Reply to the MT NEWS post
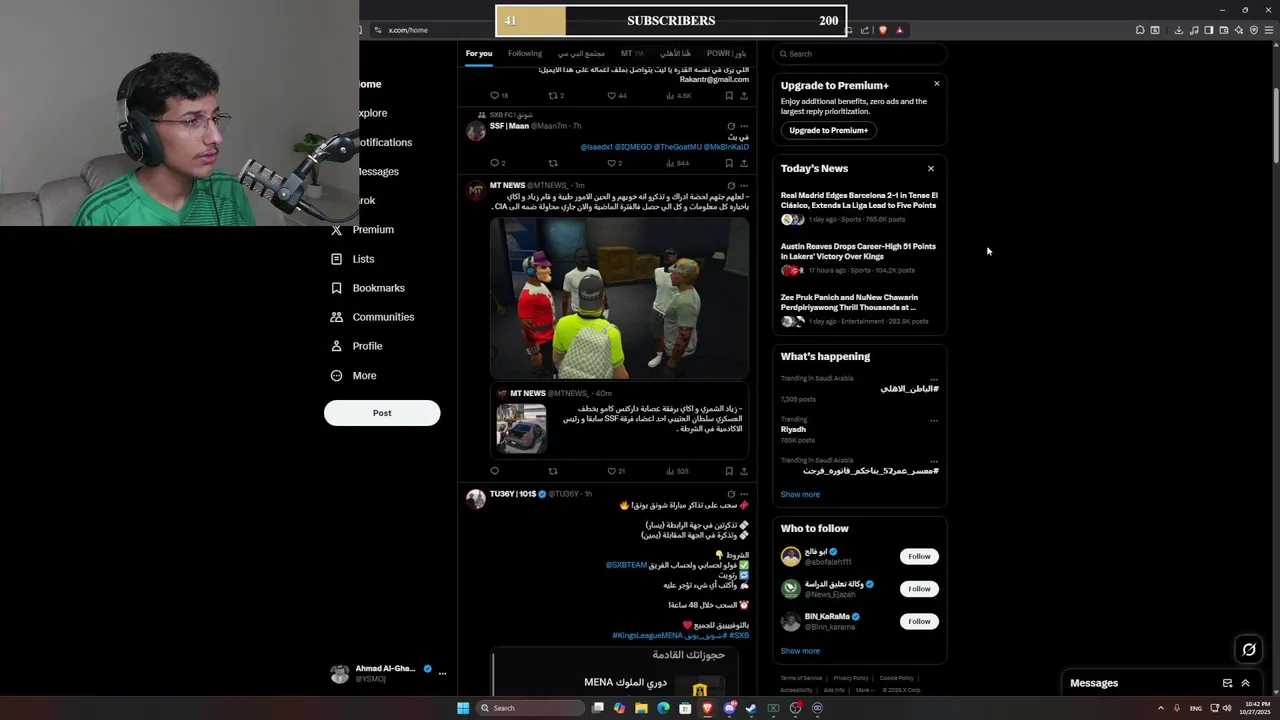Image resolution: width=1280 pixels, height=720 pixels. point(494,471)
